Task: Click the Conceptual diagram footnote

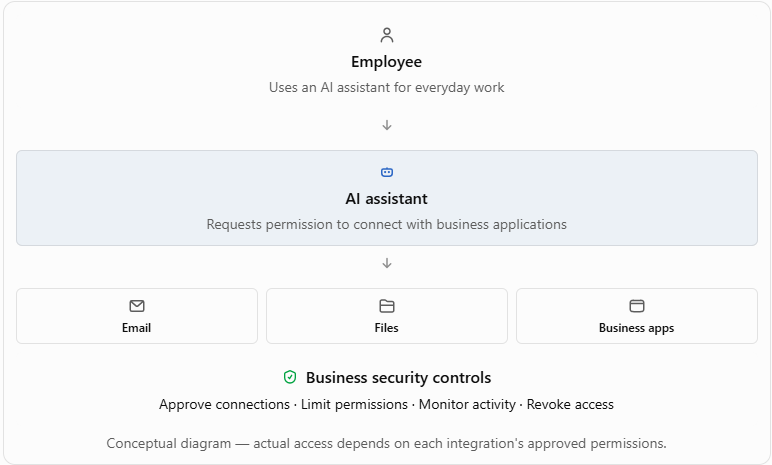Action: click(386, 443)
